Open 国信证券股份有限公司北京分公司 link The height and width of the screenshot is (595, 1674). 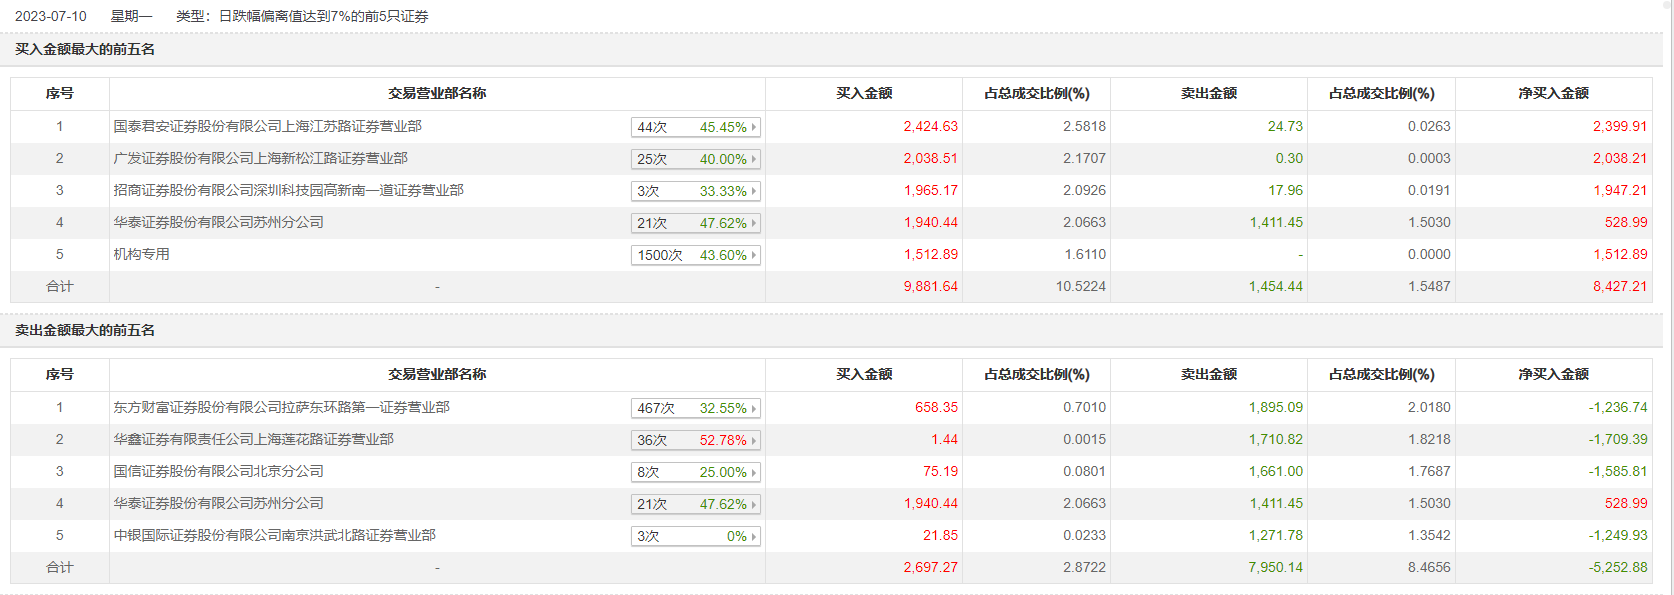click(x=218, y=471)
